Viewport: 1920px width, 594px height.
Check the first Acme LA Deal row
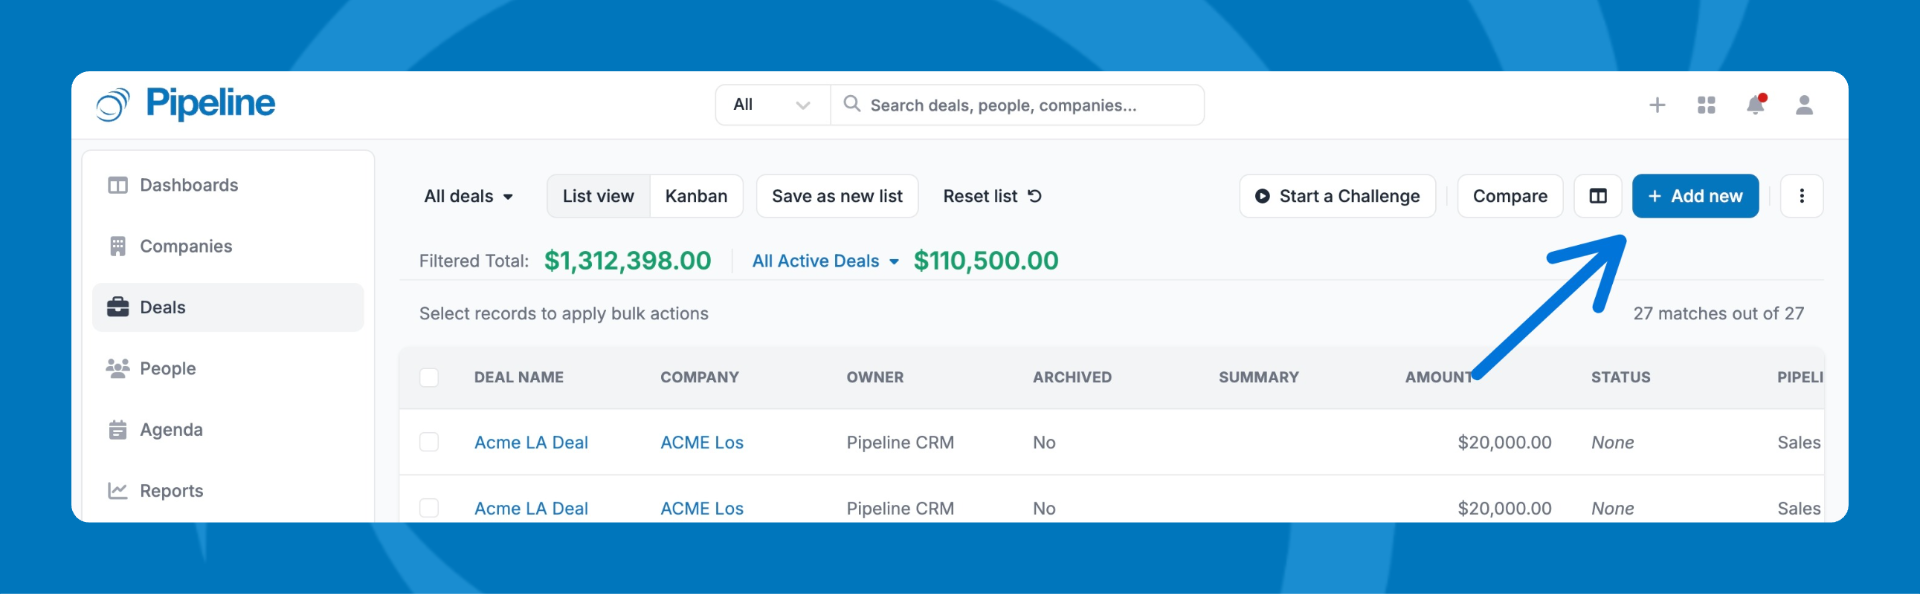429,442
